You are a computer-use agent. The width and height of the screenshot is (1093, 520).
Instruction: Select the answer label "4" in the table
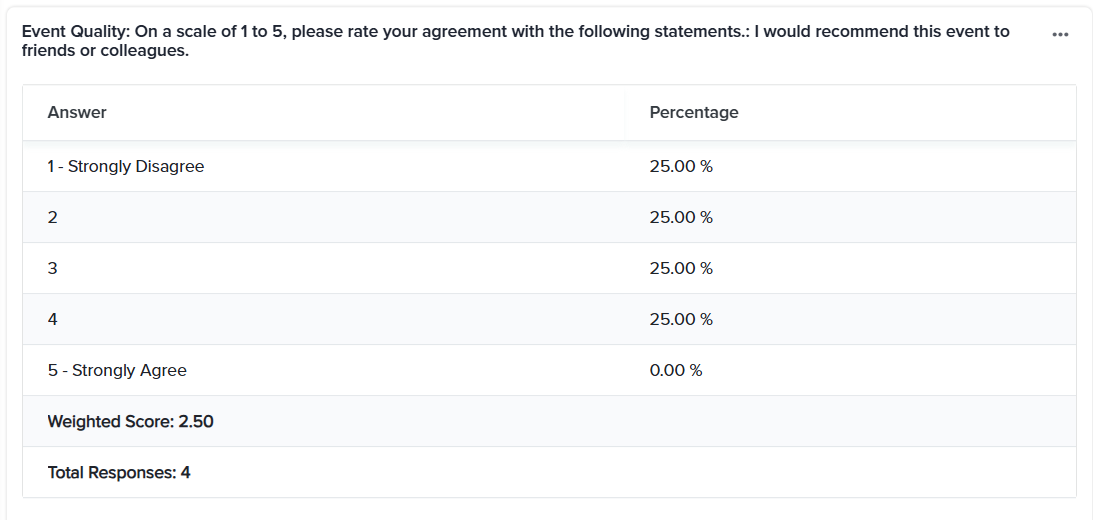53,319
